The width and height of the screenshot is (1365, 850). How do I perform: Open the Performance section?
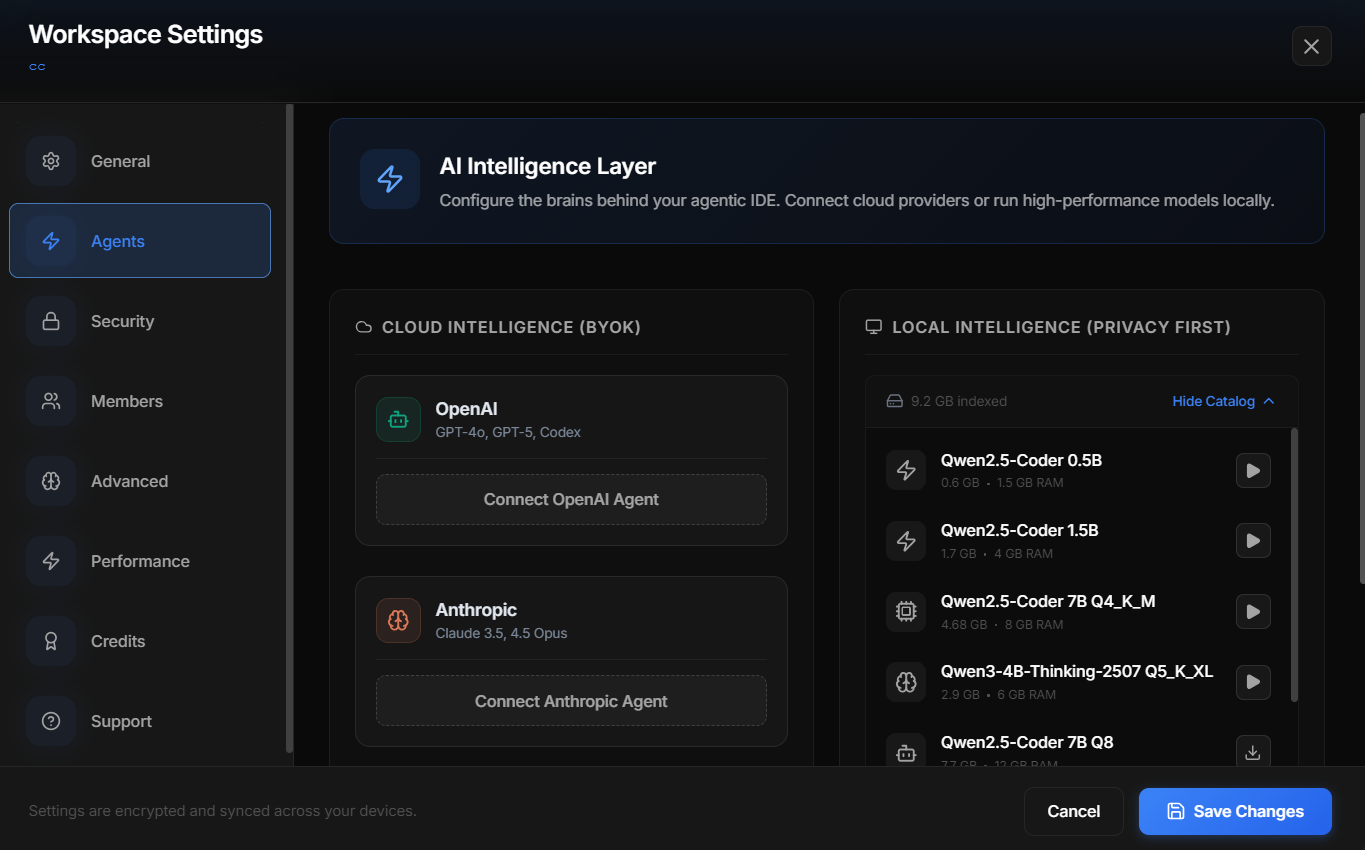pyautogui.click(x=140, y=561)
